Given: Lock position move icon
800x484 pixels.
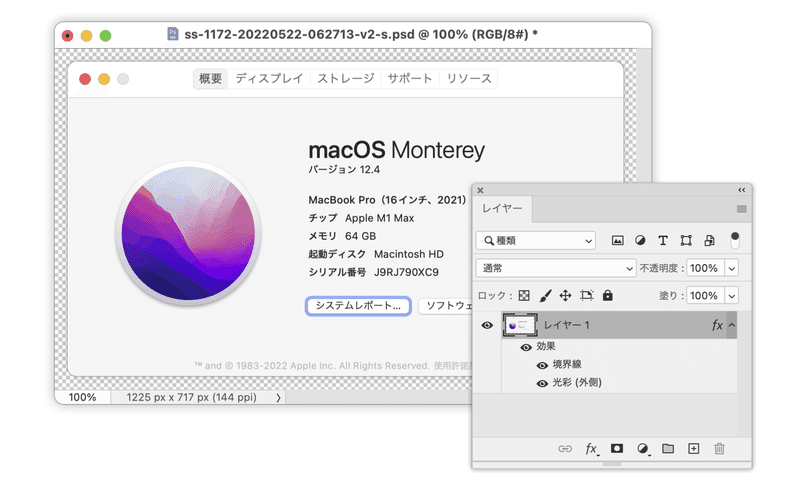Looking at the screenshot, I should pyautogui.click(x=565, y=295).
